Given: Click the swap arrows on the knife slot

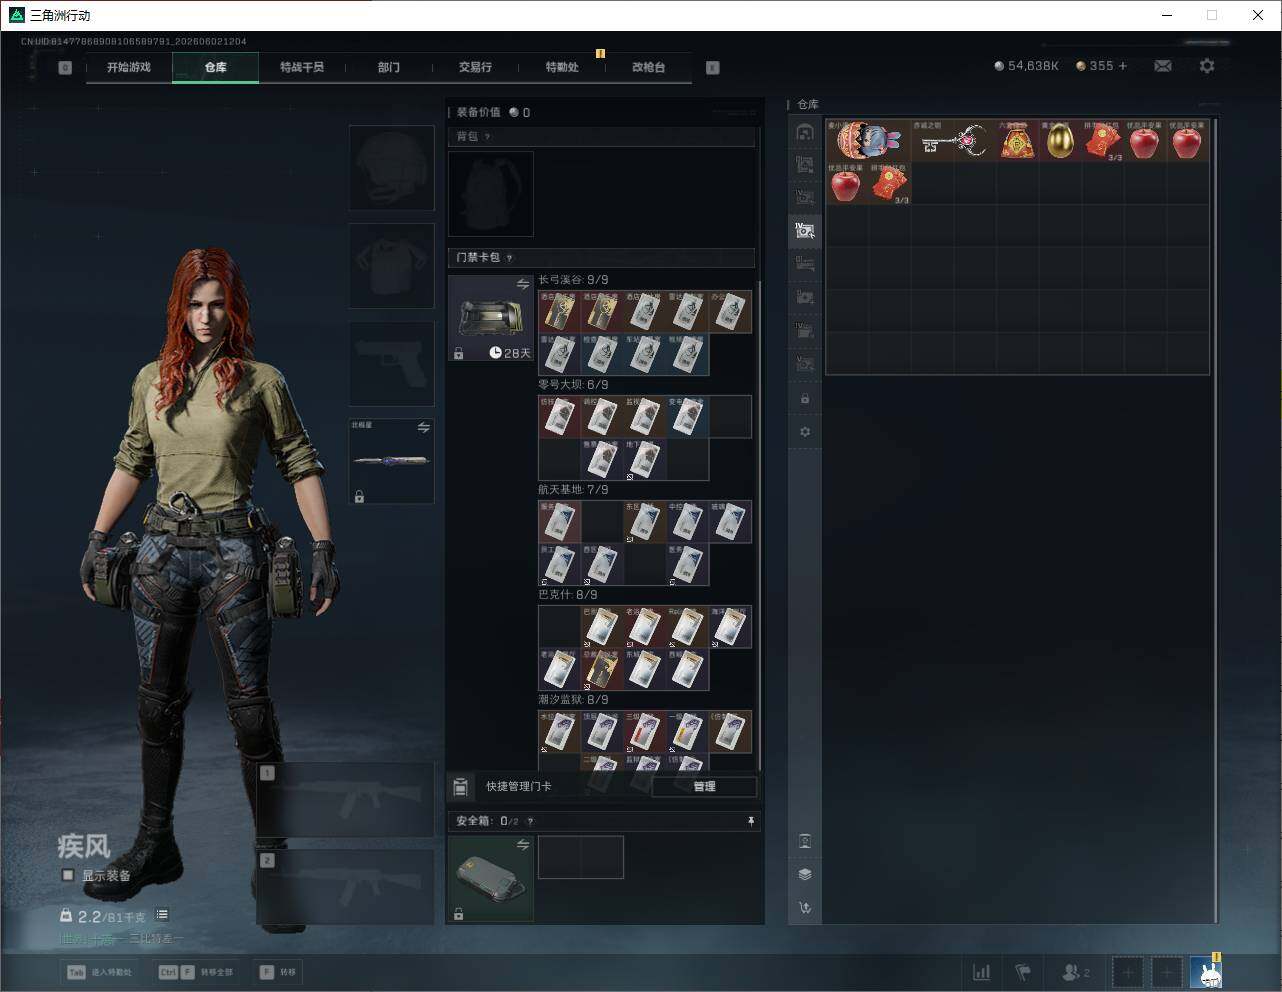Looking at the screenshot, I should [424, 428].
